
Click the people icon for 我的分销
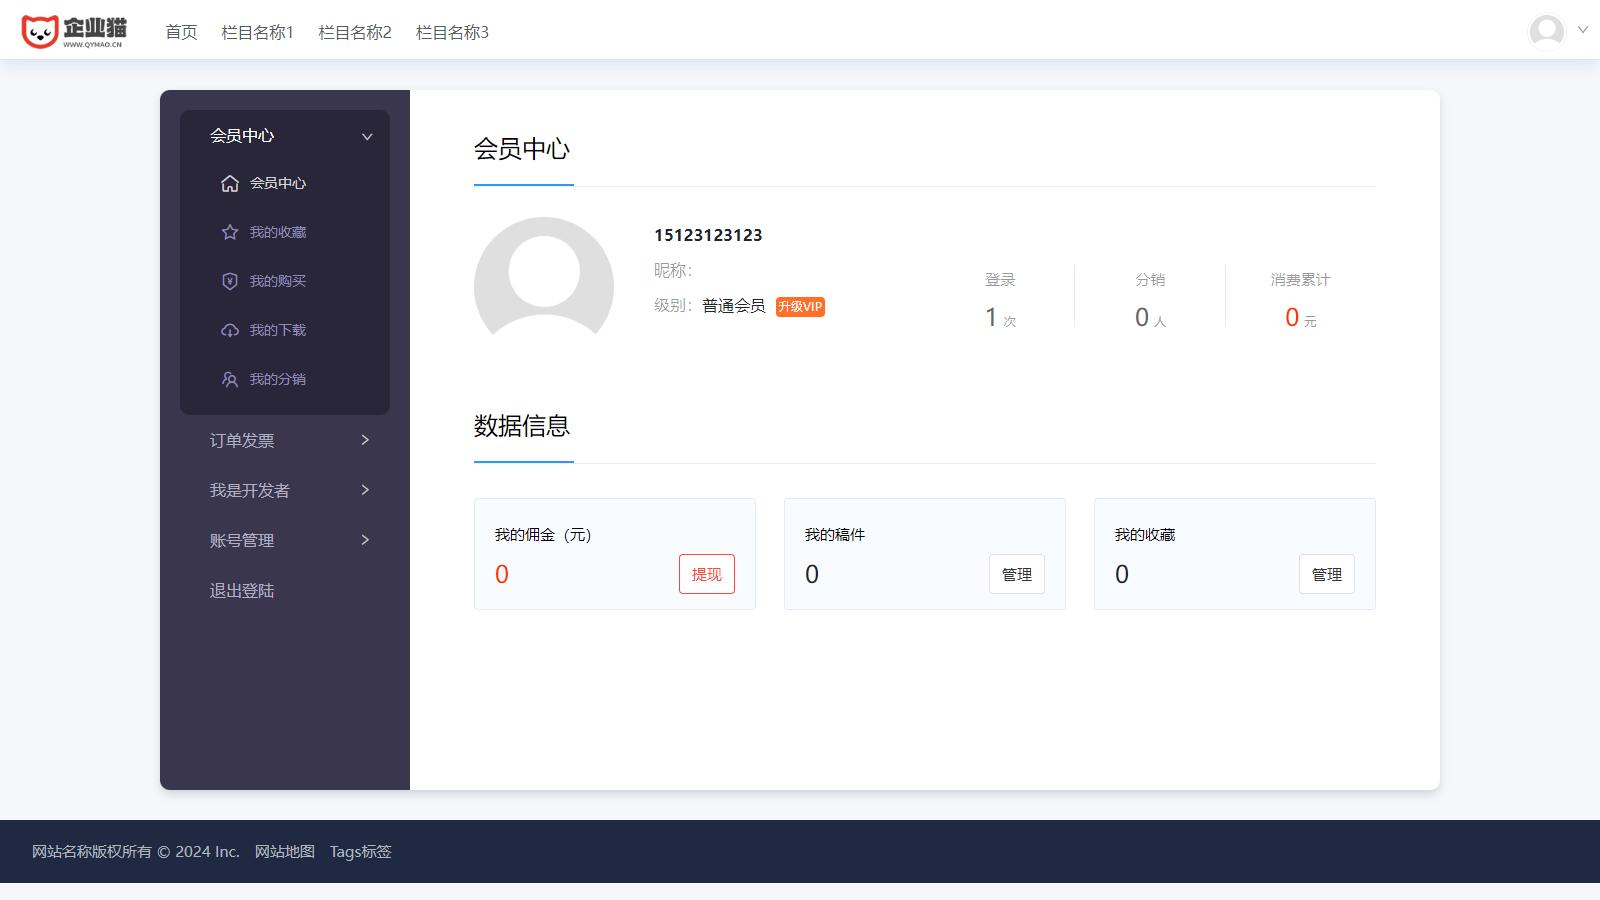point(230,379)
